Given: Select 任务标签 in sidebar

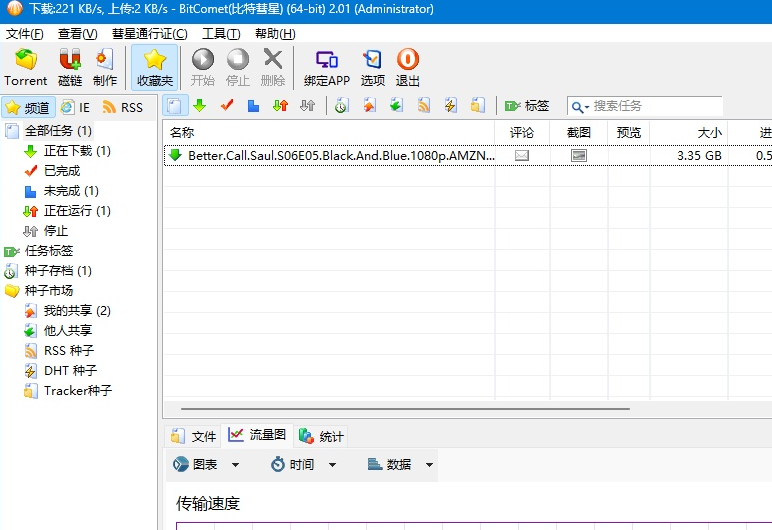Looking at the screenshot, I should (49, 251).
